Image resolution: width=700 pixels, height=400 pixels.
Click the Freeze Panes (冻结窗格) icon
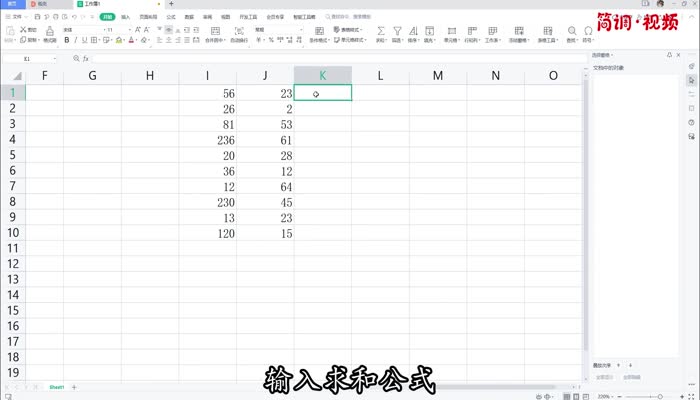(x=519, y=31)
